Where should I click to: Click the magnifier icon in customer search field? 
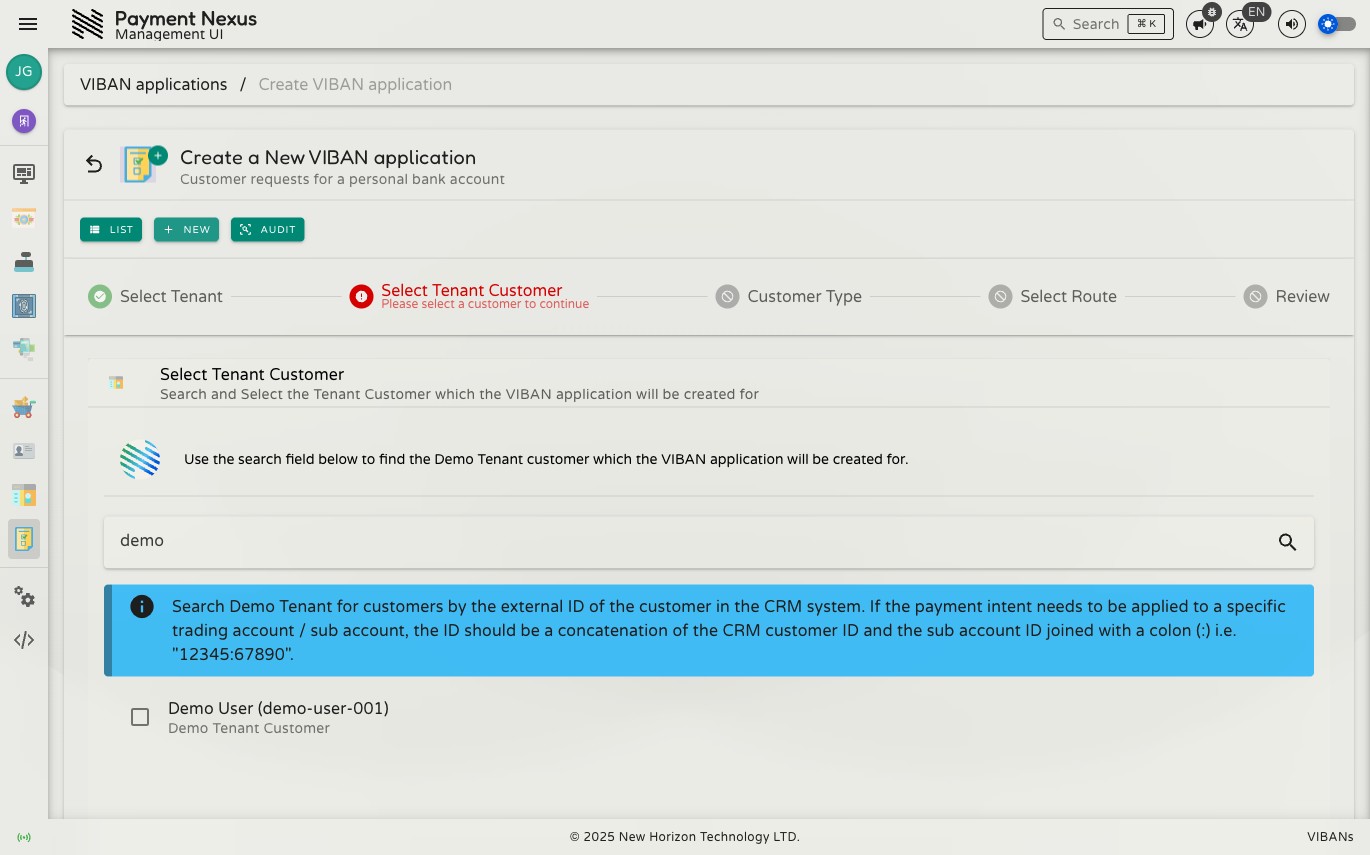tap(1287, 542)
